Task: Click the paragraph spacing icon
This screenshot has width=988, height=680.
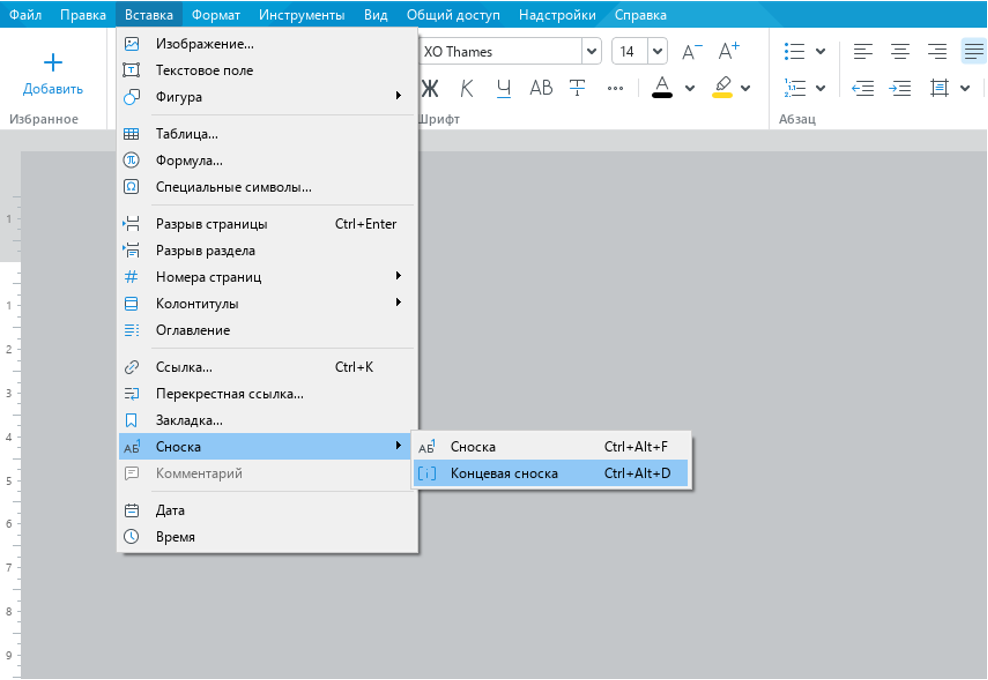Action: tap(939, 88)
